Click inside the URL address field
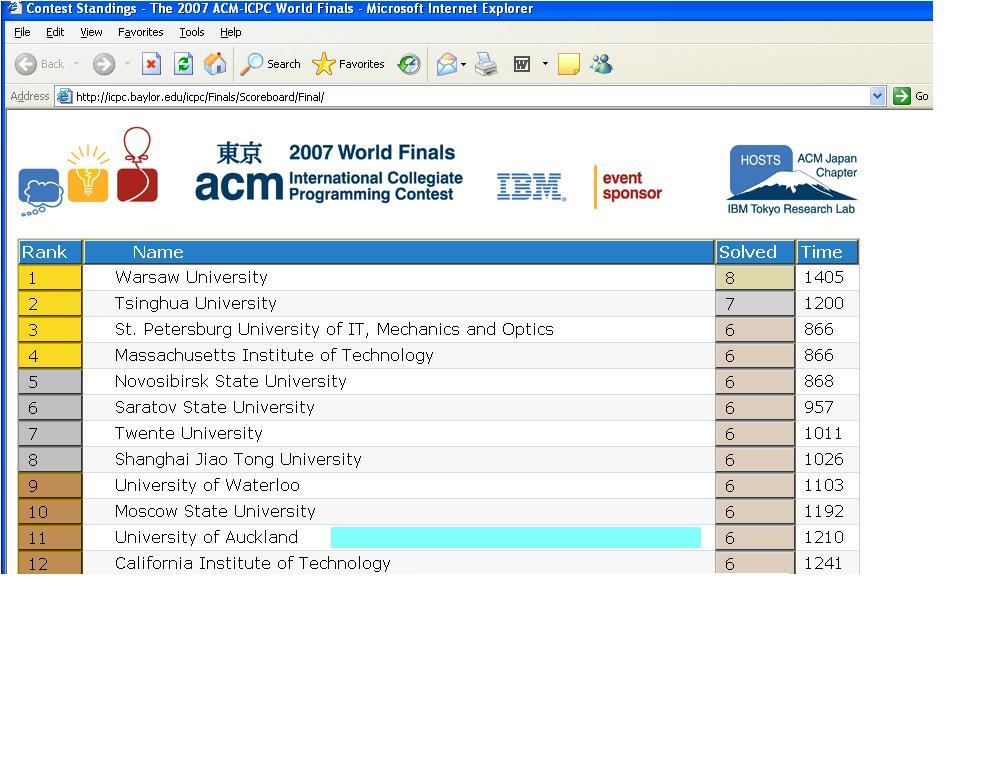The image size is (999, 758). click(x=460, y=96)
